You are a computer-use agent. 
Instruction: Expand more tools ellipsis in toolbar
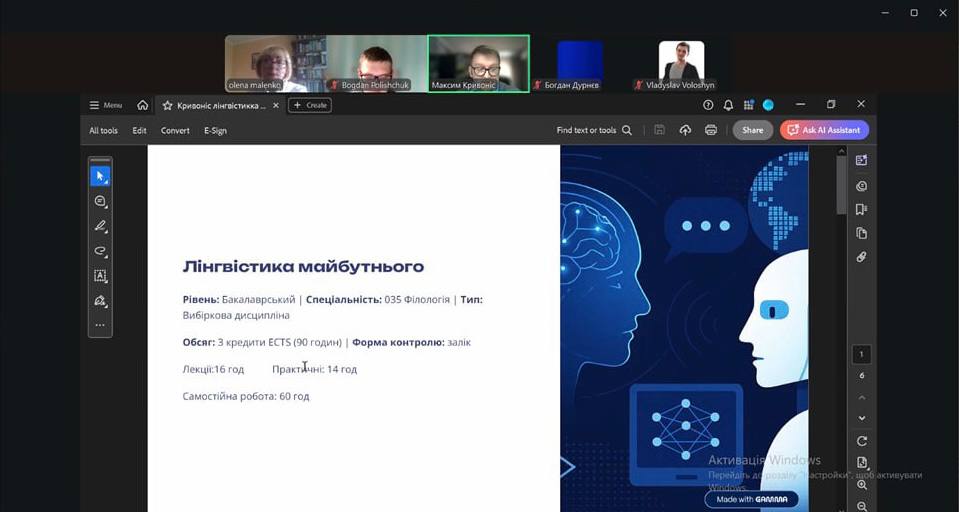(100, 325)
